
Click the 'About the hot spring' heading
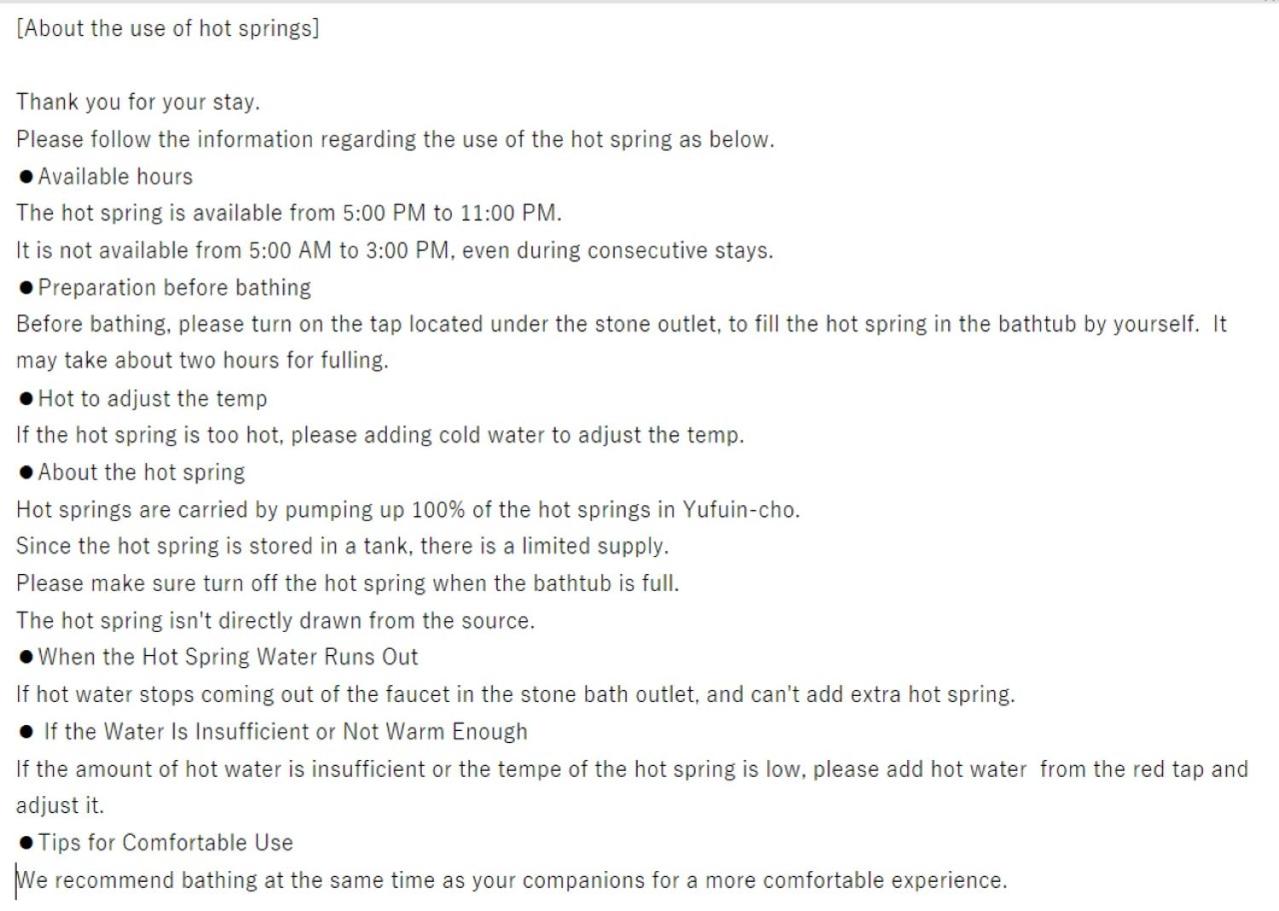point(141,473)
